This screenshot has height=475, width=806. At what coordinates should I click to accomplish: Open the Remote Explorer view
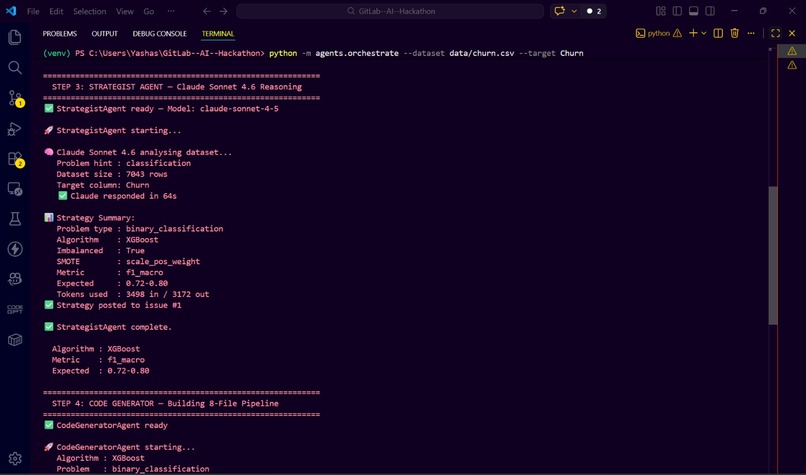point(15,189)
